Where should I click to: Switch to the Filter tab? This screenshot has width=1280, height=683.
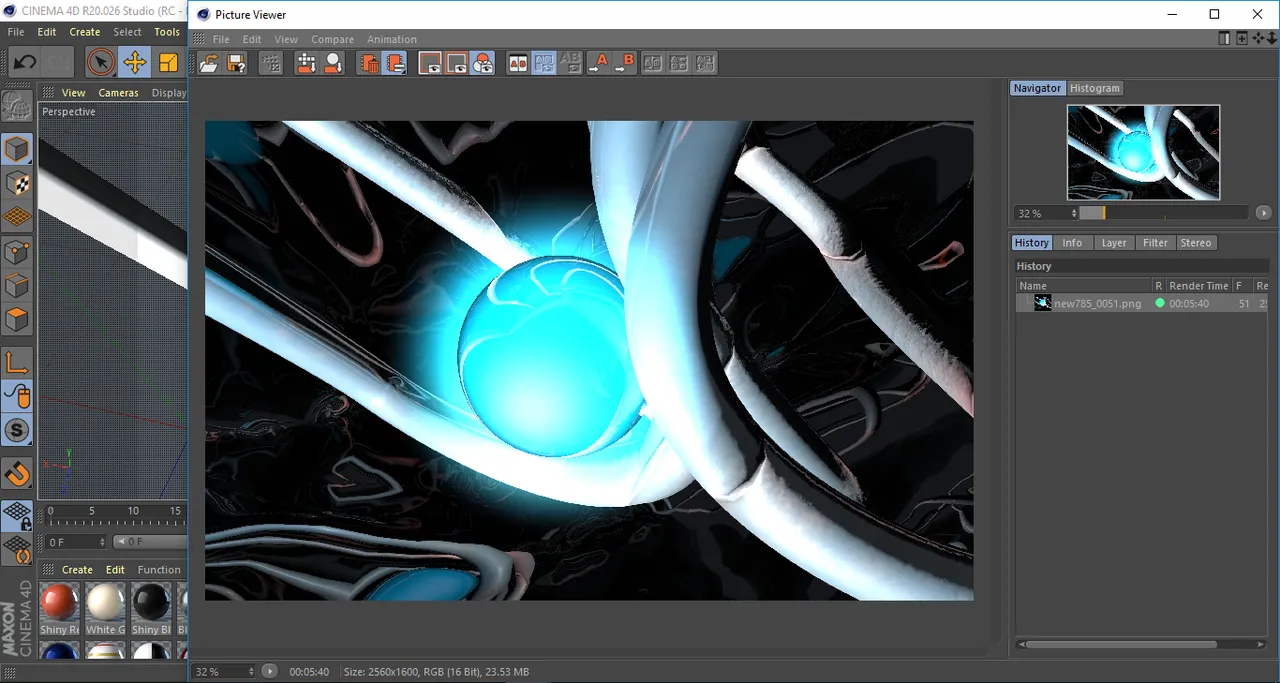(x=1155, y=243)
